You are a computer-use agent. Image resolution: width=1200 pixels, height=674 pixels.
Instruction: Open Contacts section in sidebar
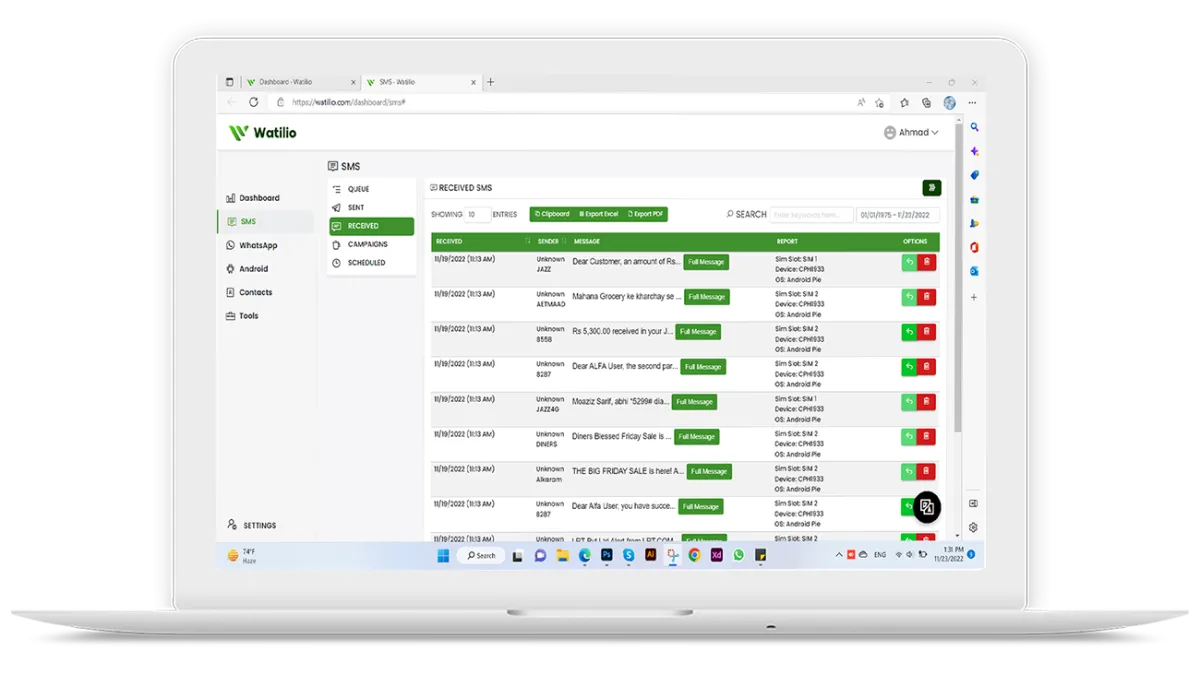pos(249,292)
